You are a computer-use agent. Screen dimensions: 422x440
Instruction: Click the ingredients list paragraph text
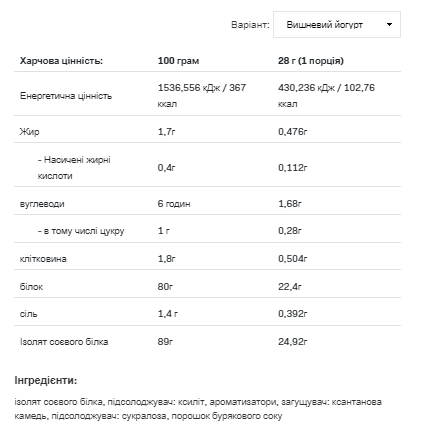198,409
